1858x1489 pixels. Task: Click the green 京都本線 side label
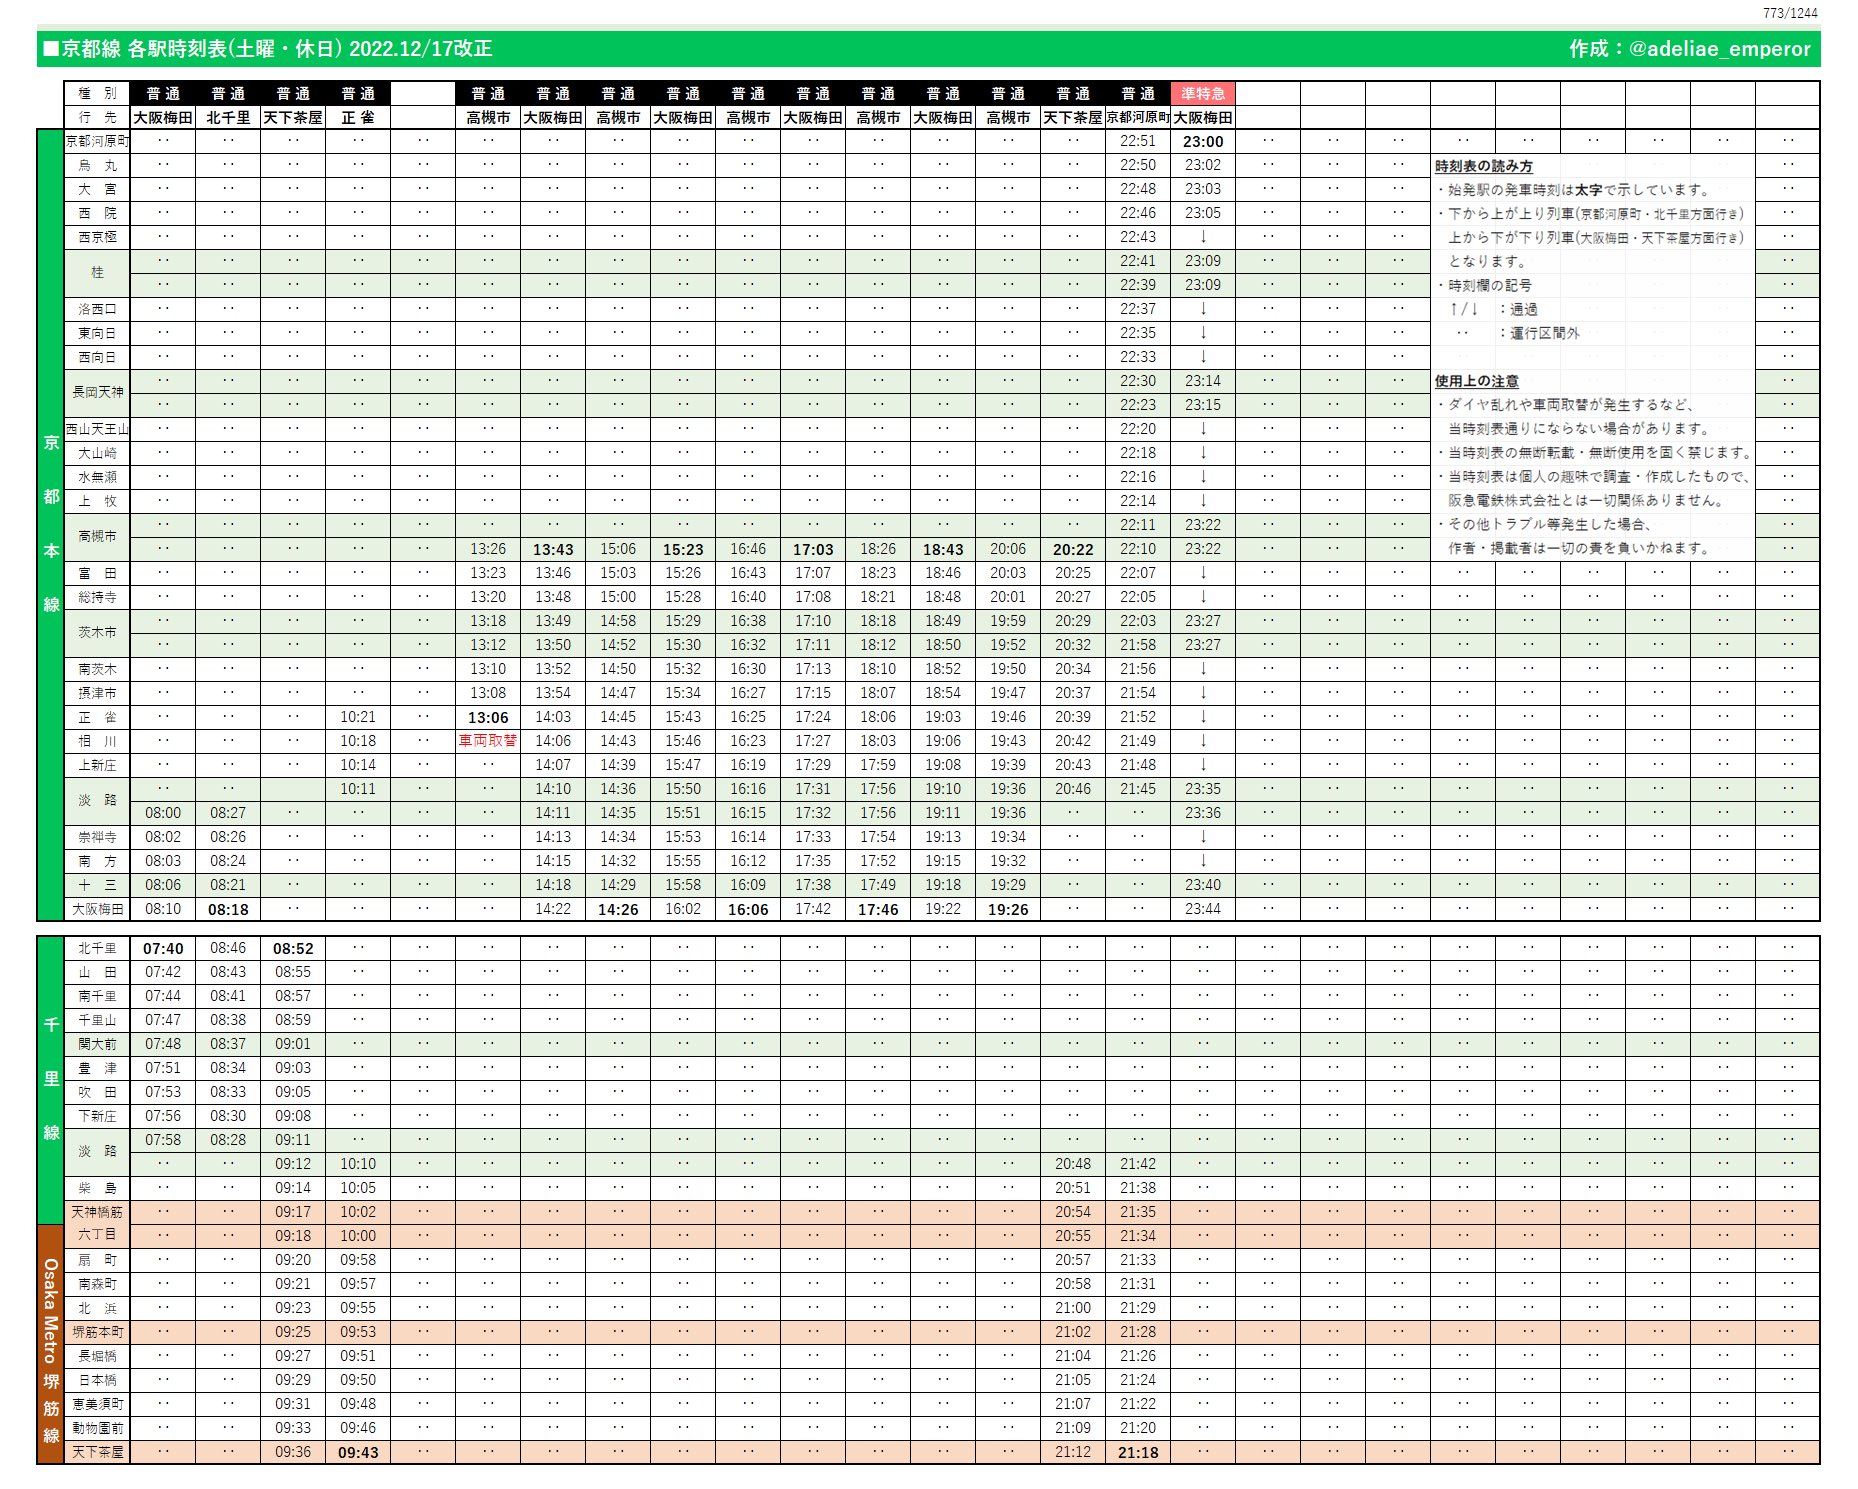pyautogui.click(x=50, y=524)
